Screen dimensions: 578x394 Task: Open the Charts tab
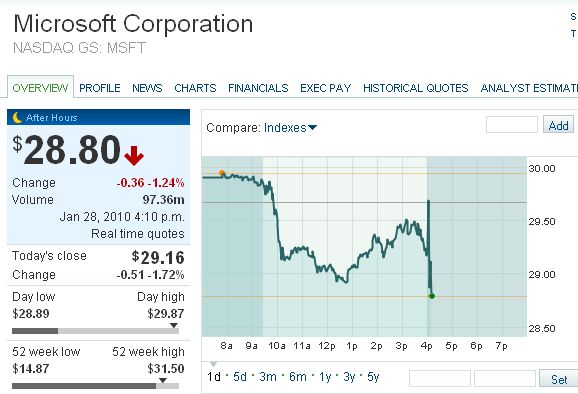tap(195, 88)
